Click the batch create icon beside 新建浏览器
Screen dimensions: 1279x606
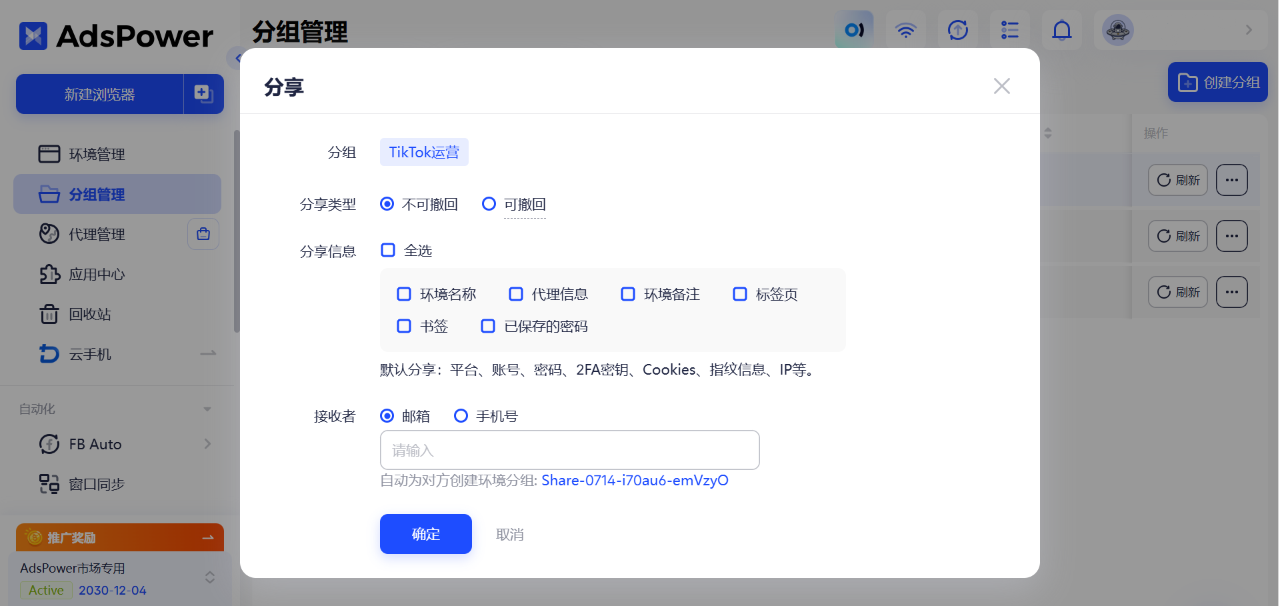coord(204,94)
